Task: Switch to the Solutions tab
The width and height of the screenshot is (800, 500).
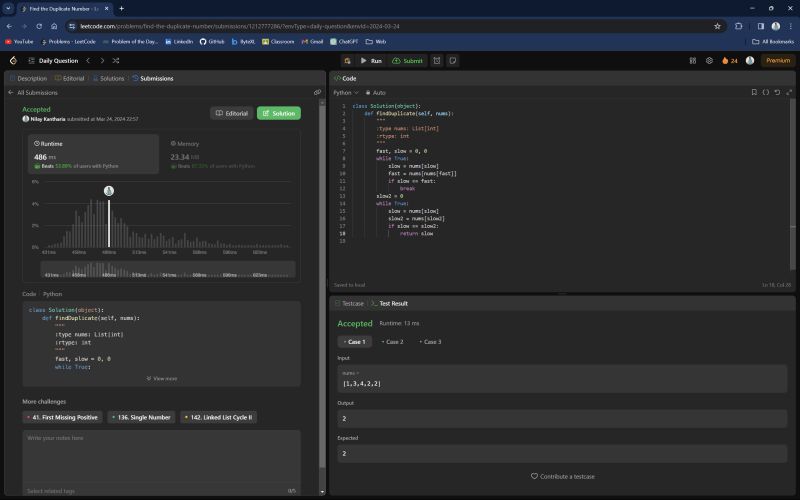Action: [x=109, y=79]
